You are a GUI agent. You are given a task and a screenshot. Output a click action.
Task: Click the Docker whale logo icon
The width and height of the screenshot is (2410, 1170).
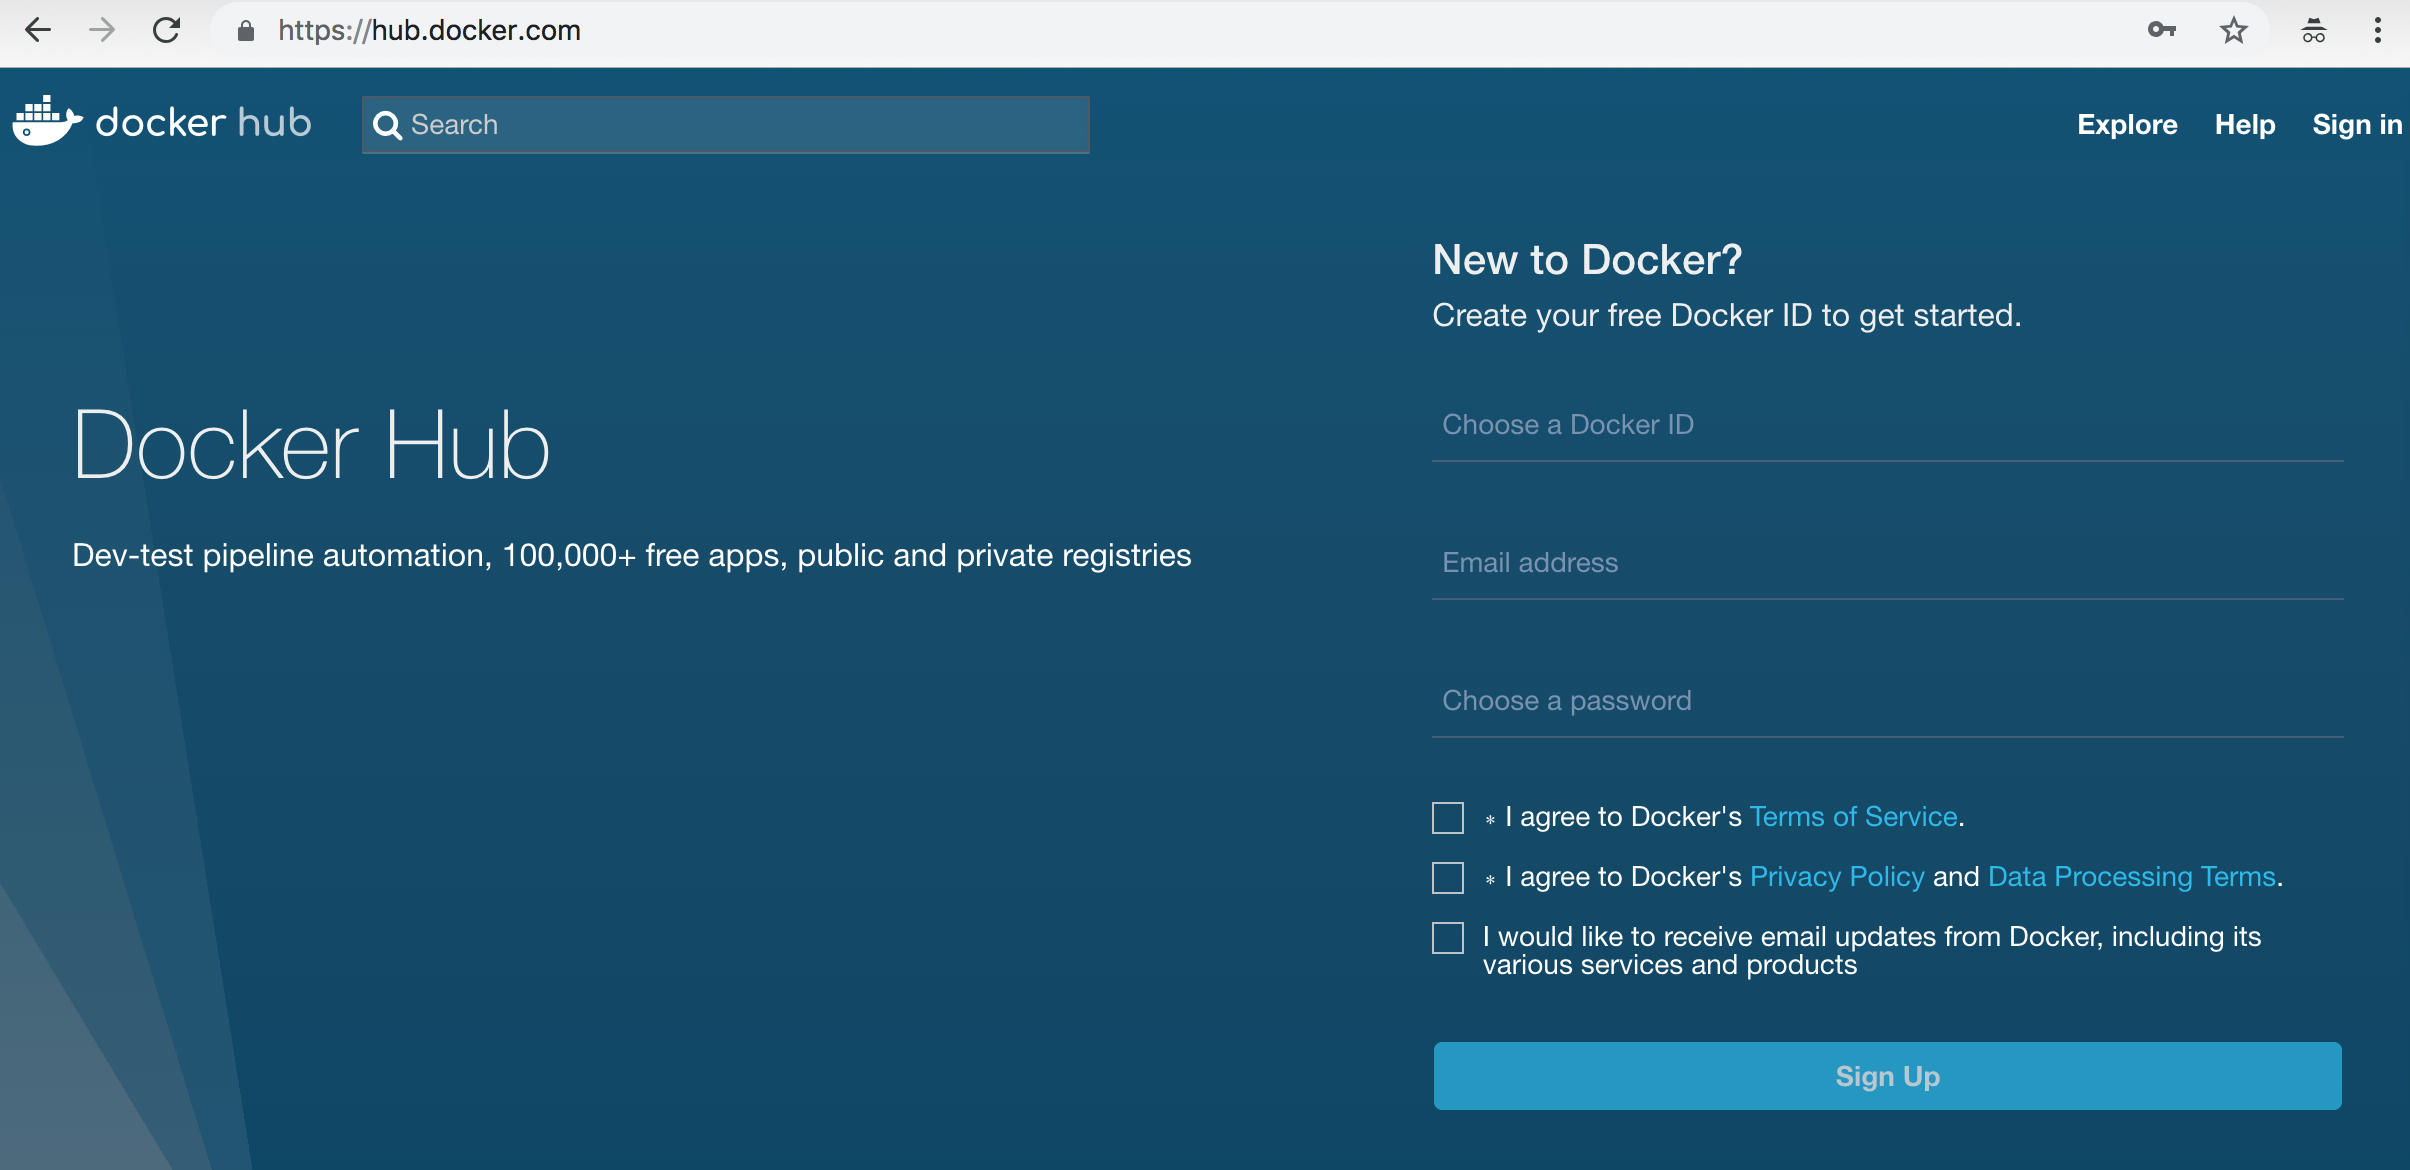click(x=46, y=122)
